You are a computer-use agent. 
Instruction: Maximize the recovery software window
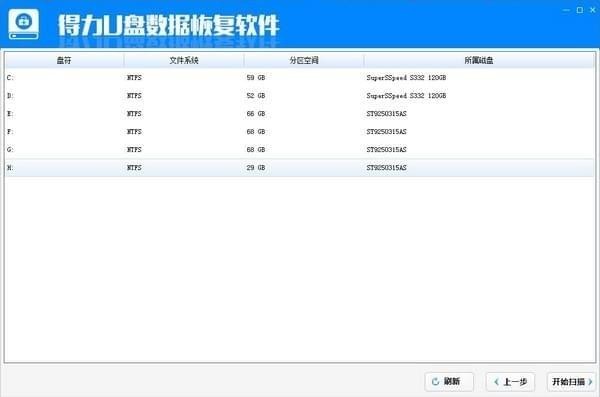(580, 10)
